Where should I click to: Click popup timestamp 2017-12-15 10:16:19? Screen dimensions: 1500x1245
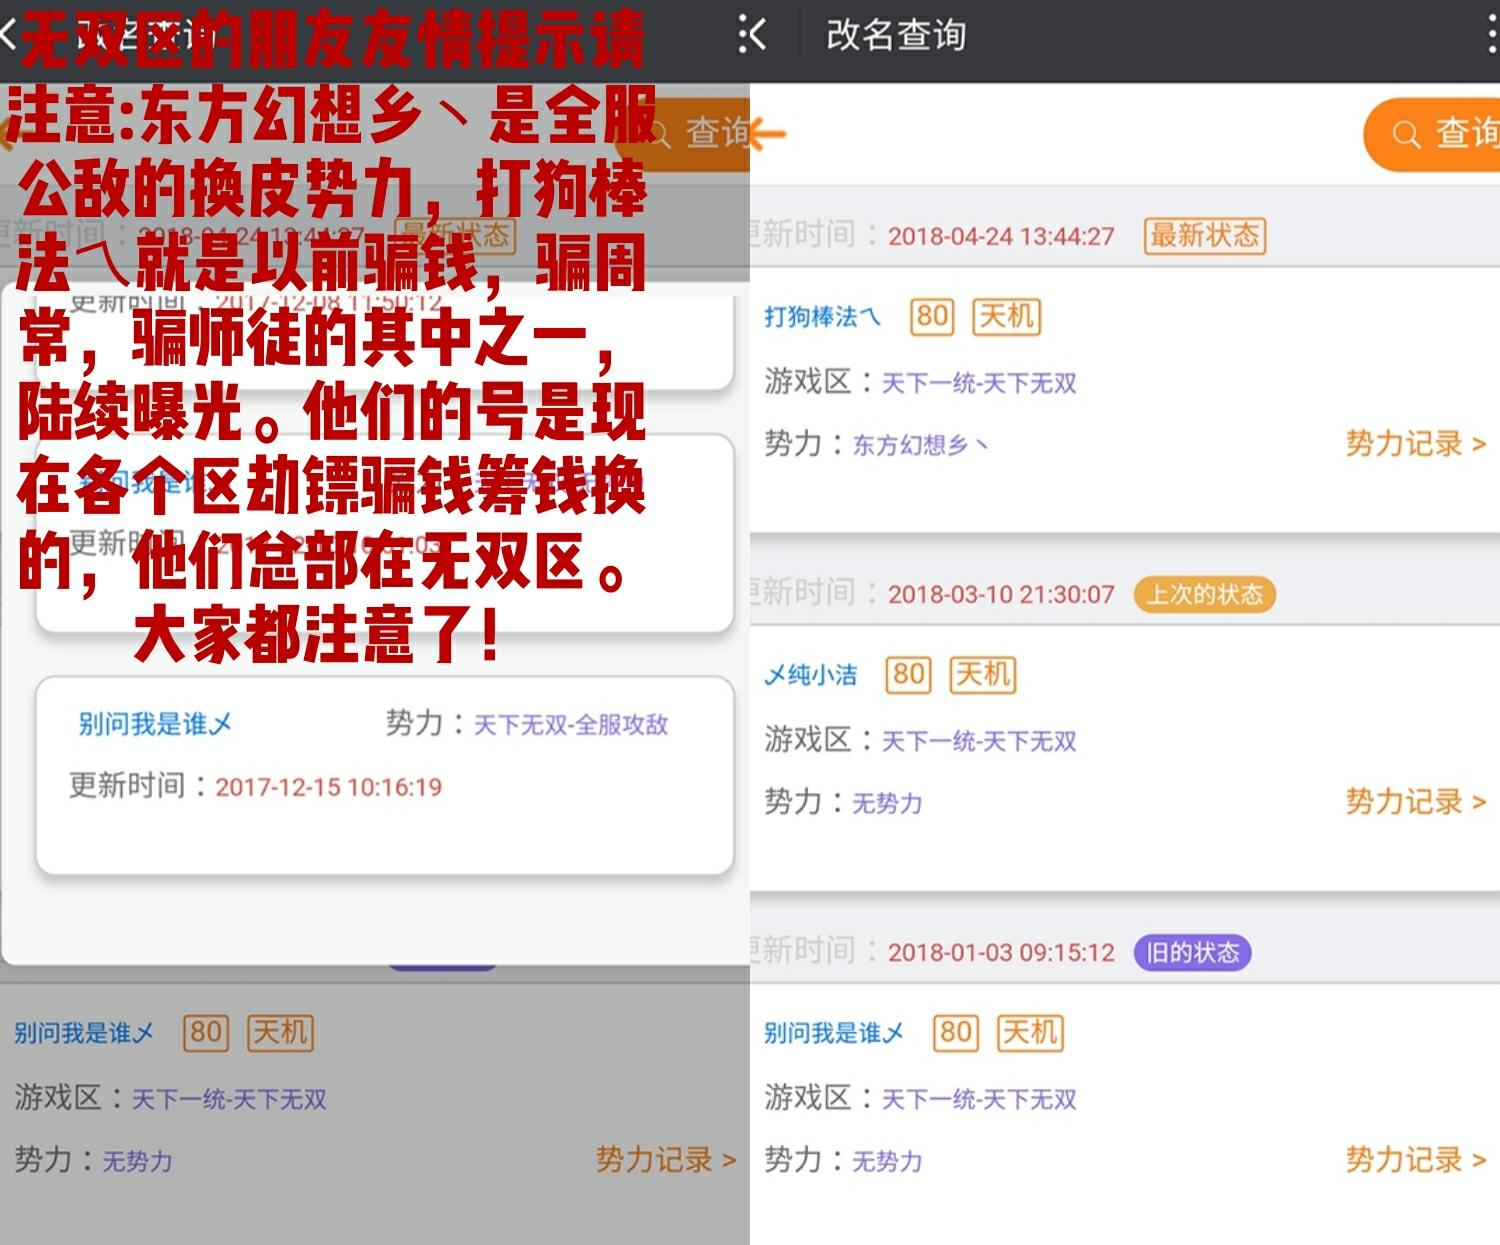(x=329, y=787)
